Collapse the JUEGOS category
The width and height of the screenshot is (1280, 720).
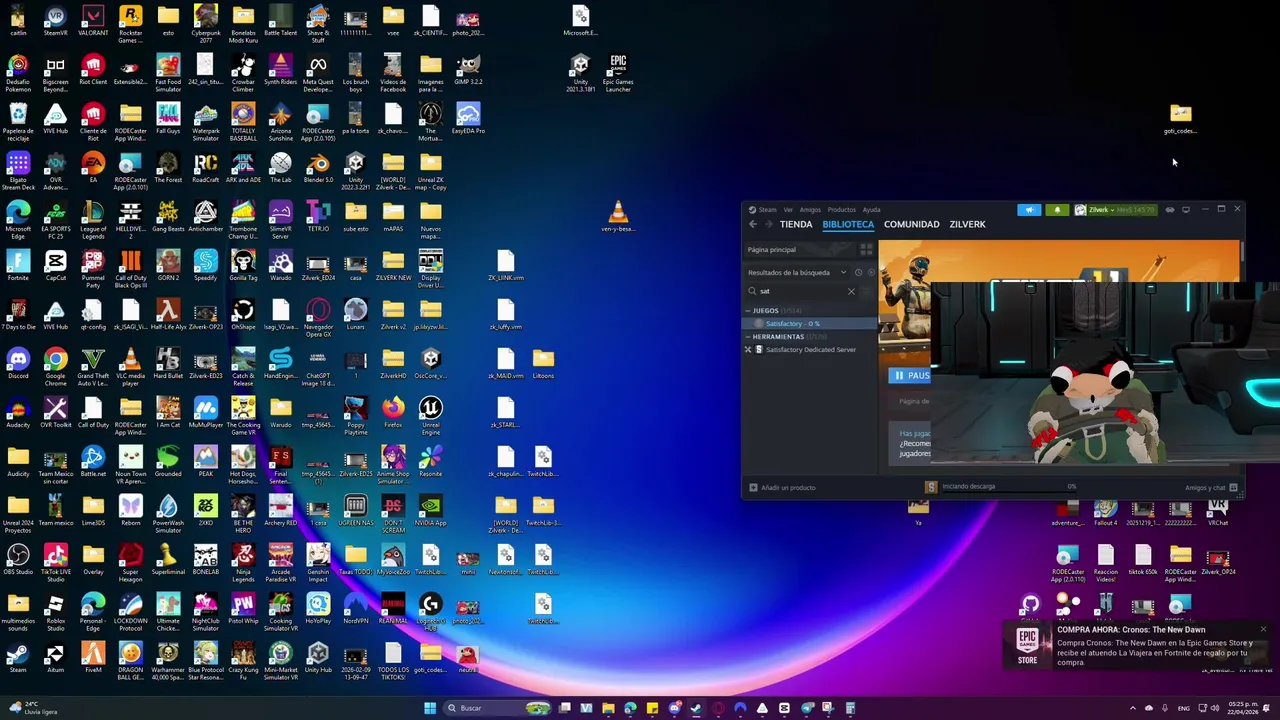point(747,311)
